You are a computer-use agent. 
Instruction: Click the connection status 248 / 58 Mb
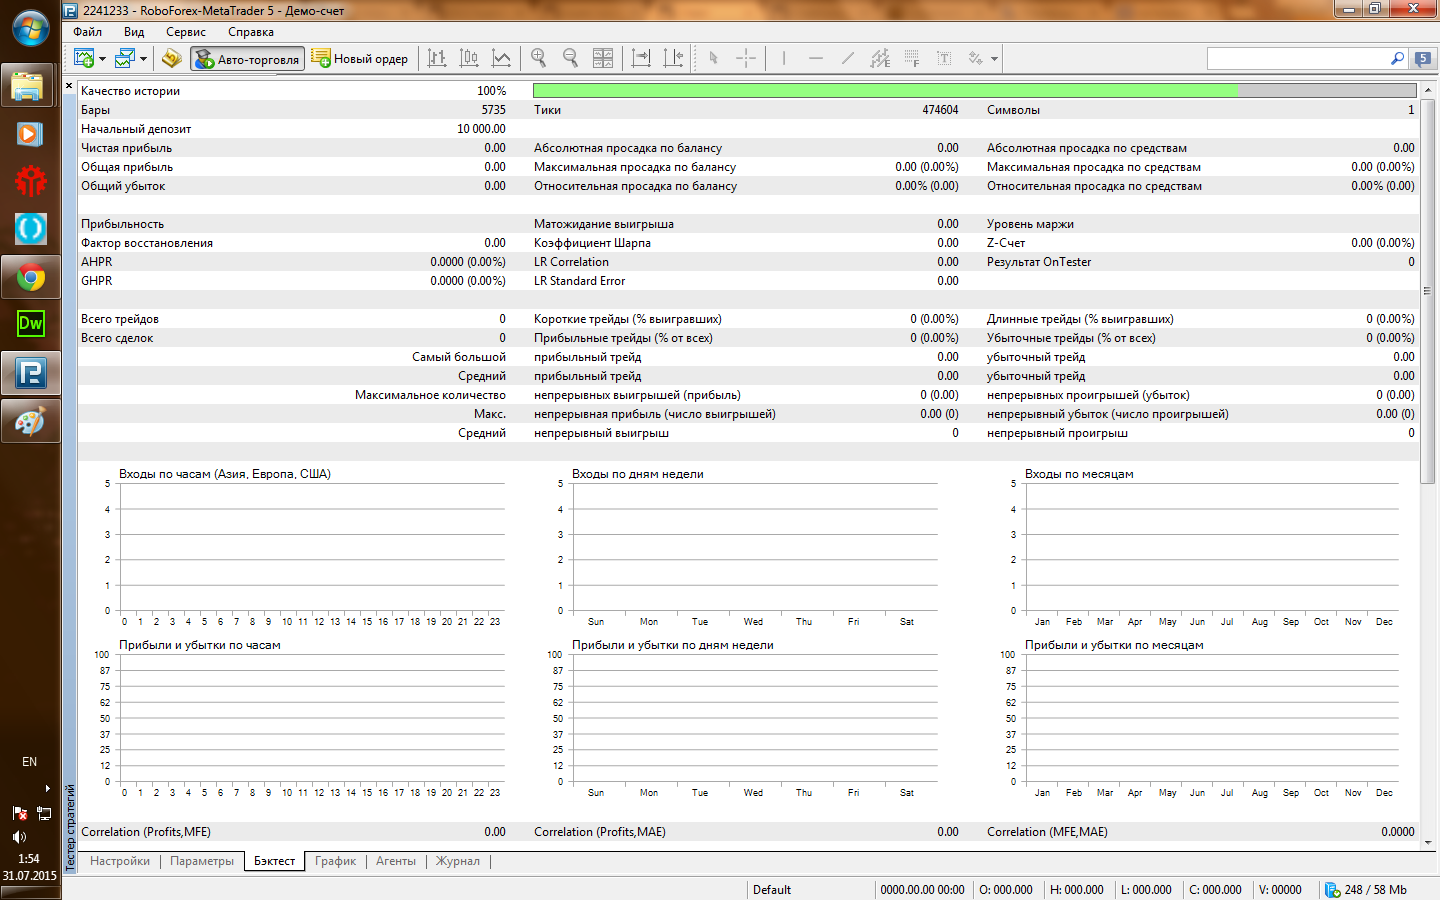click(1366, 890)
